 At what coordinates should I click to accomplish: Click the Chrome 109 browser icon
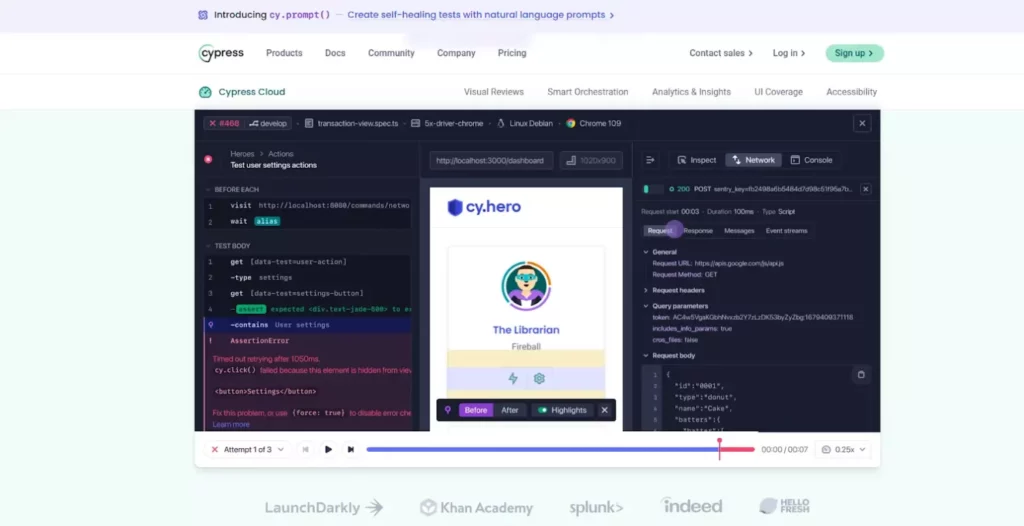571,123
